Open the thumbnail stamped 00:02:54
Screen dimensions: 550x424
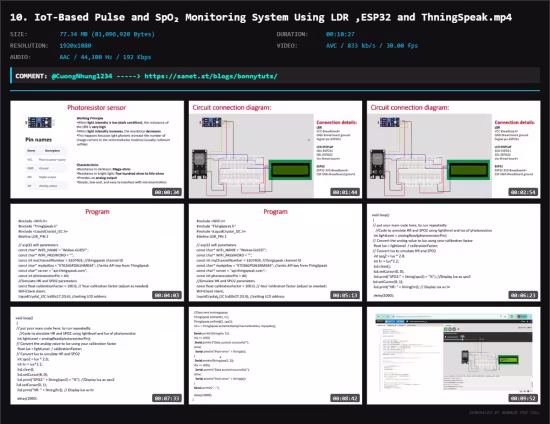(454, 149)
